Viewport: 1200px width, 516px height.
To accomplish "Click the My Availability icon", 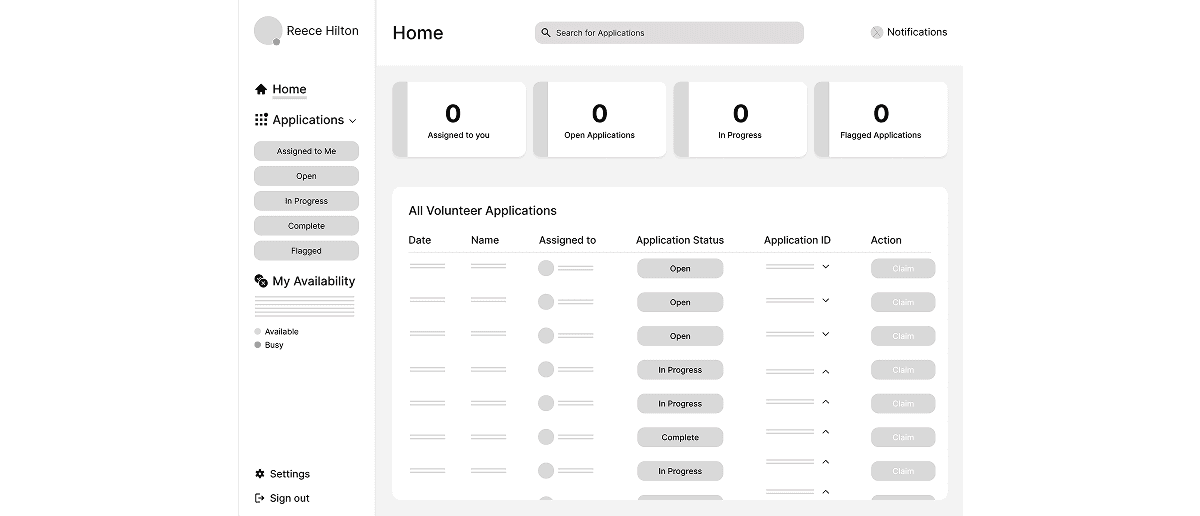I will (x=261, y=281).
